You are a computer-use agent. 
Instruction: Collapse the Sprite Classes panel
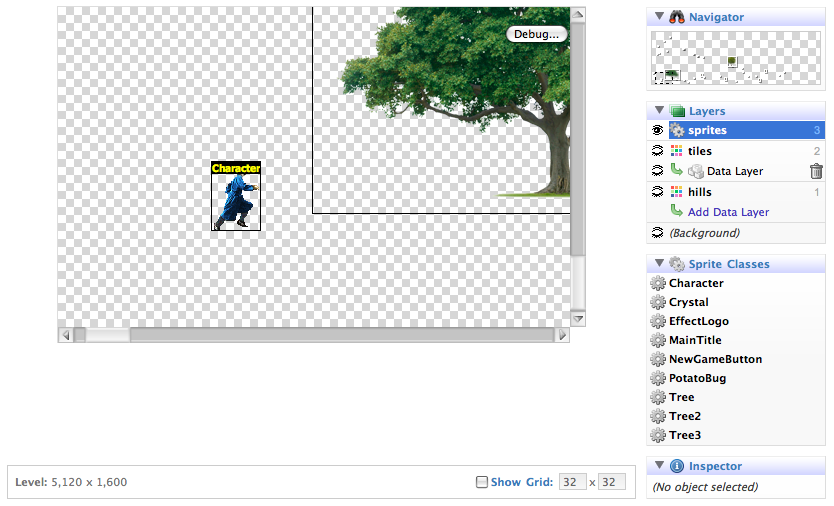pos(659,264)
